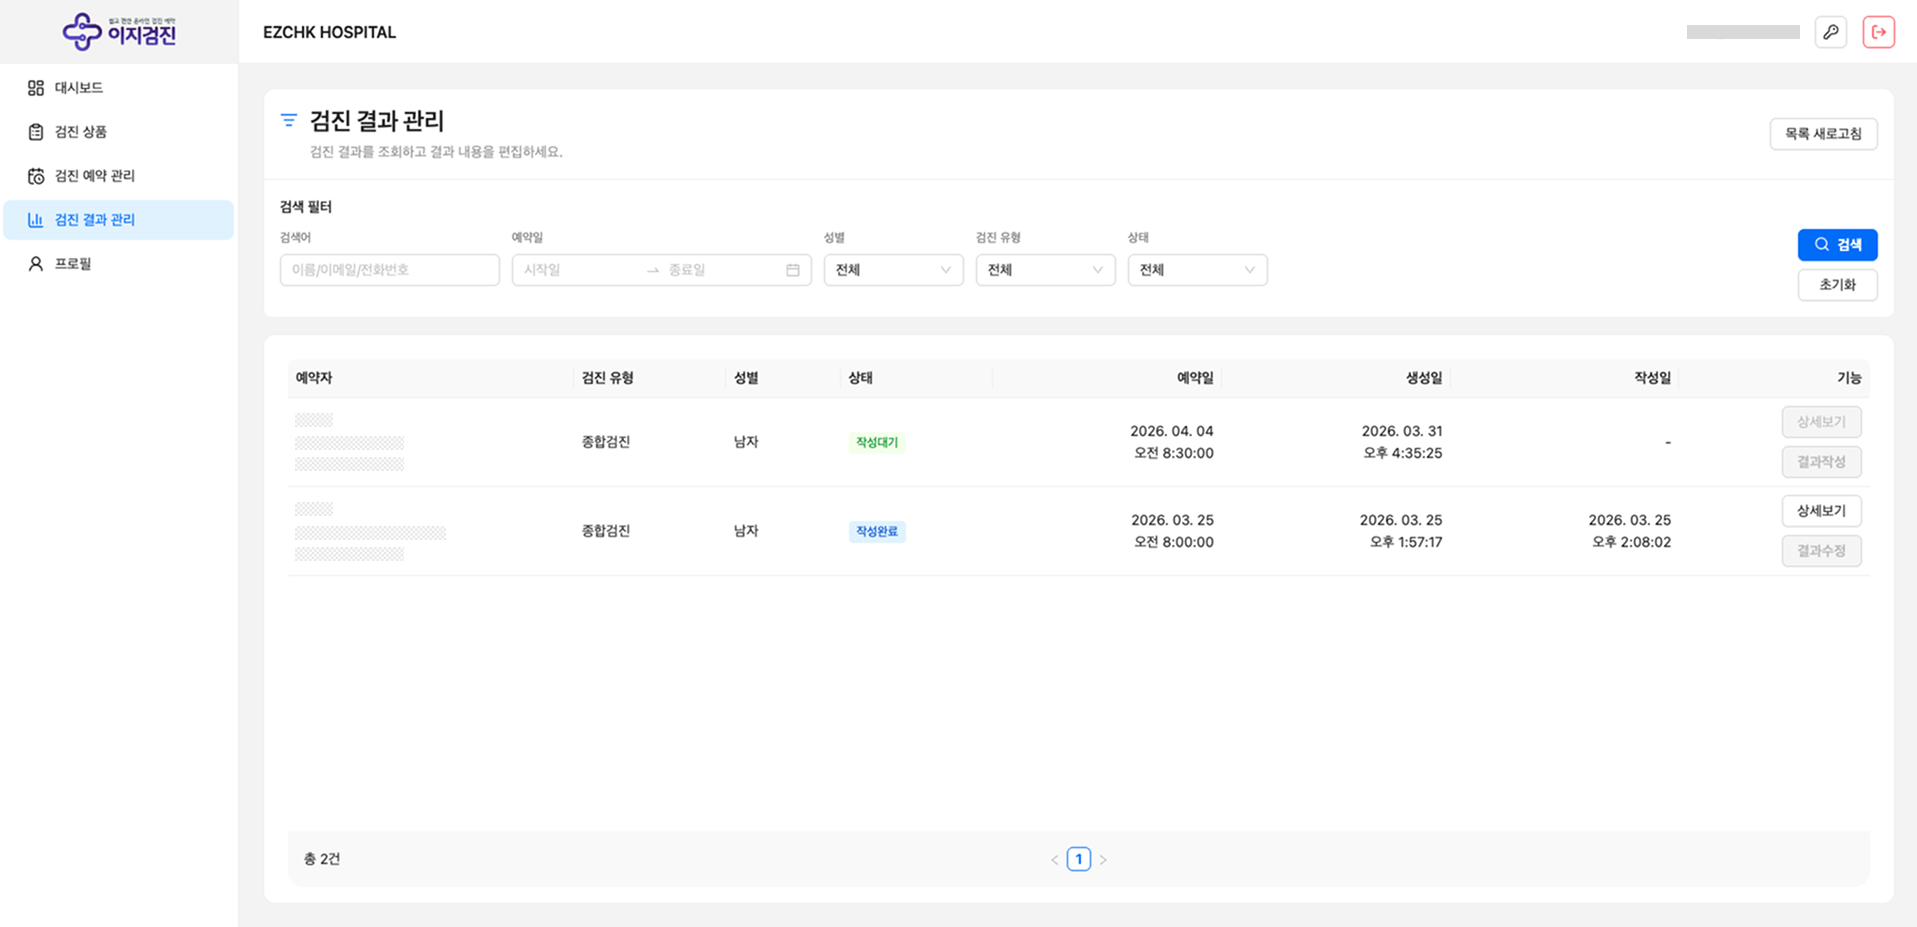Click the 프로필 person icon in the sidebar

[x=36, y=264]
